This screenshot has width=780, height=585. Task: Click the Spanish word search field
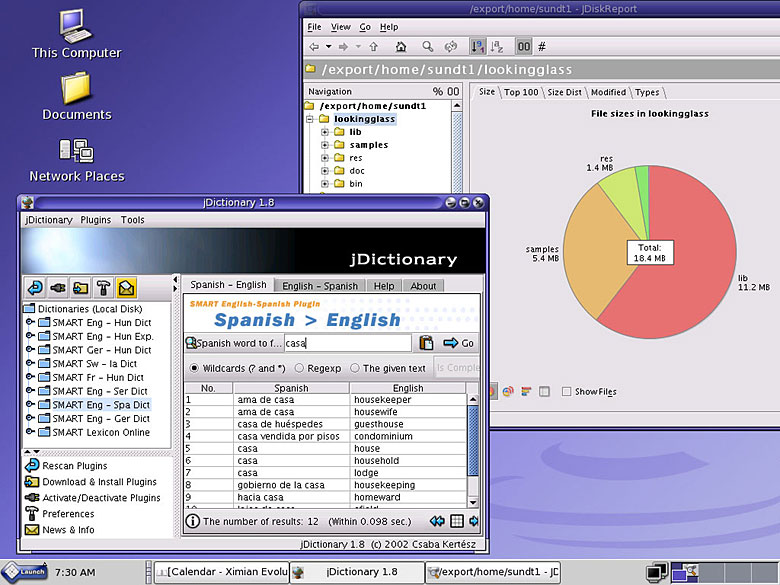tap(348, 343)
